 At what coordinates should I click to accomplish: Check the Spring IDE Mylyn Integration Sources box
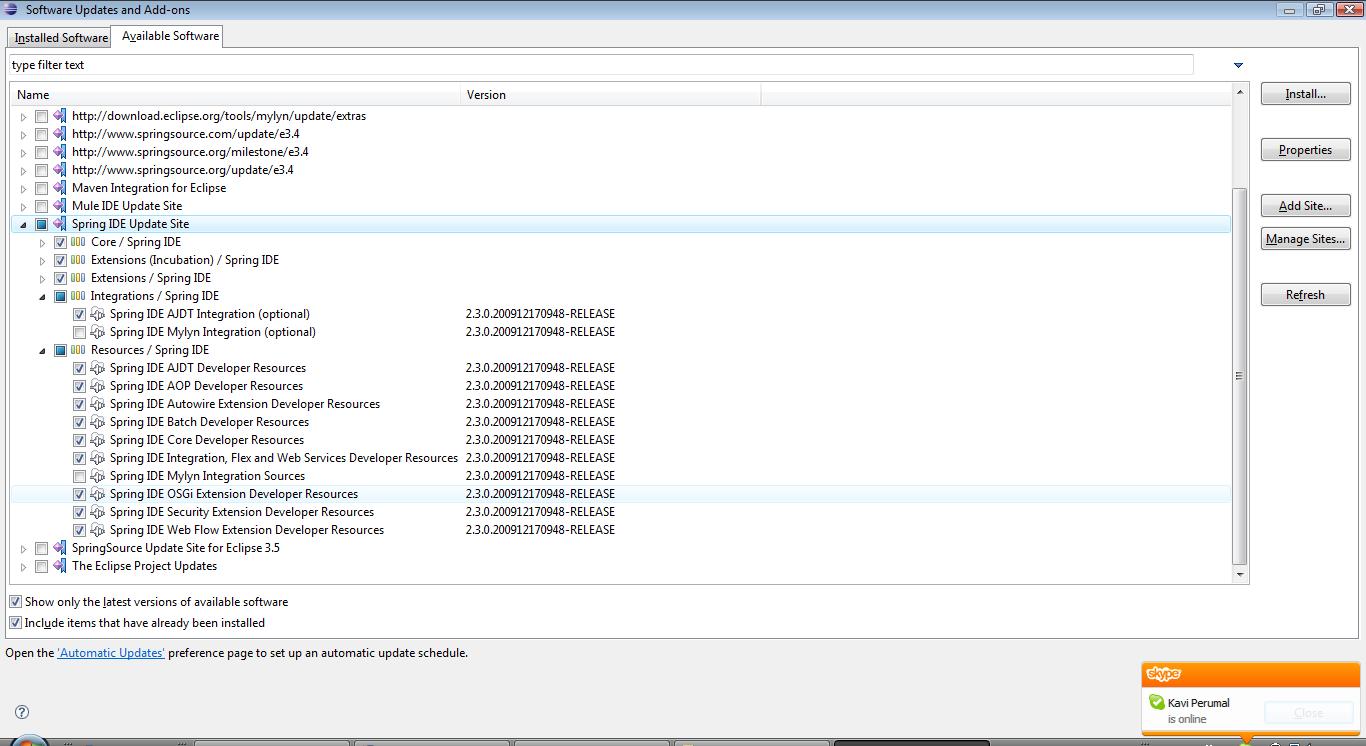[79, 476]
